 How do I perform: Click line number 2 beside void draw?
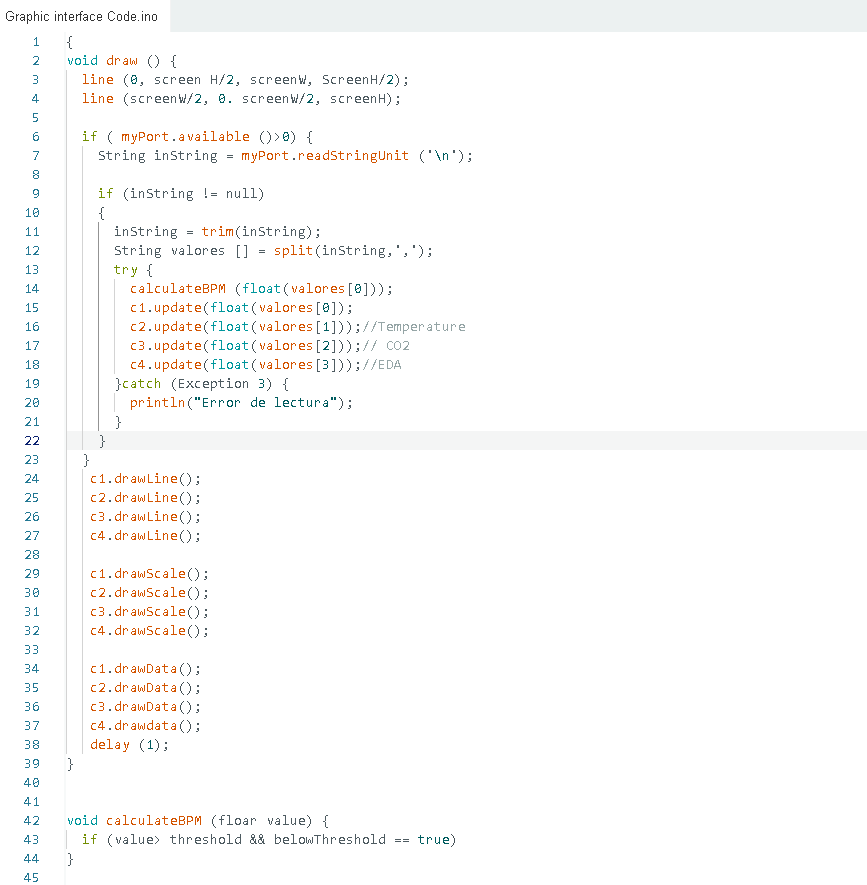tap(35, 60)
